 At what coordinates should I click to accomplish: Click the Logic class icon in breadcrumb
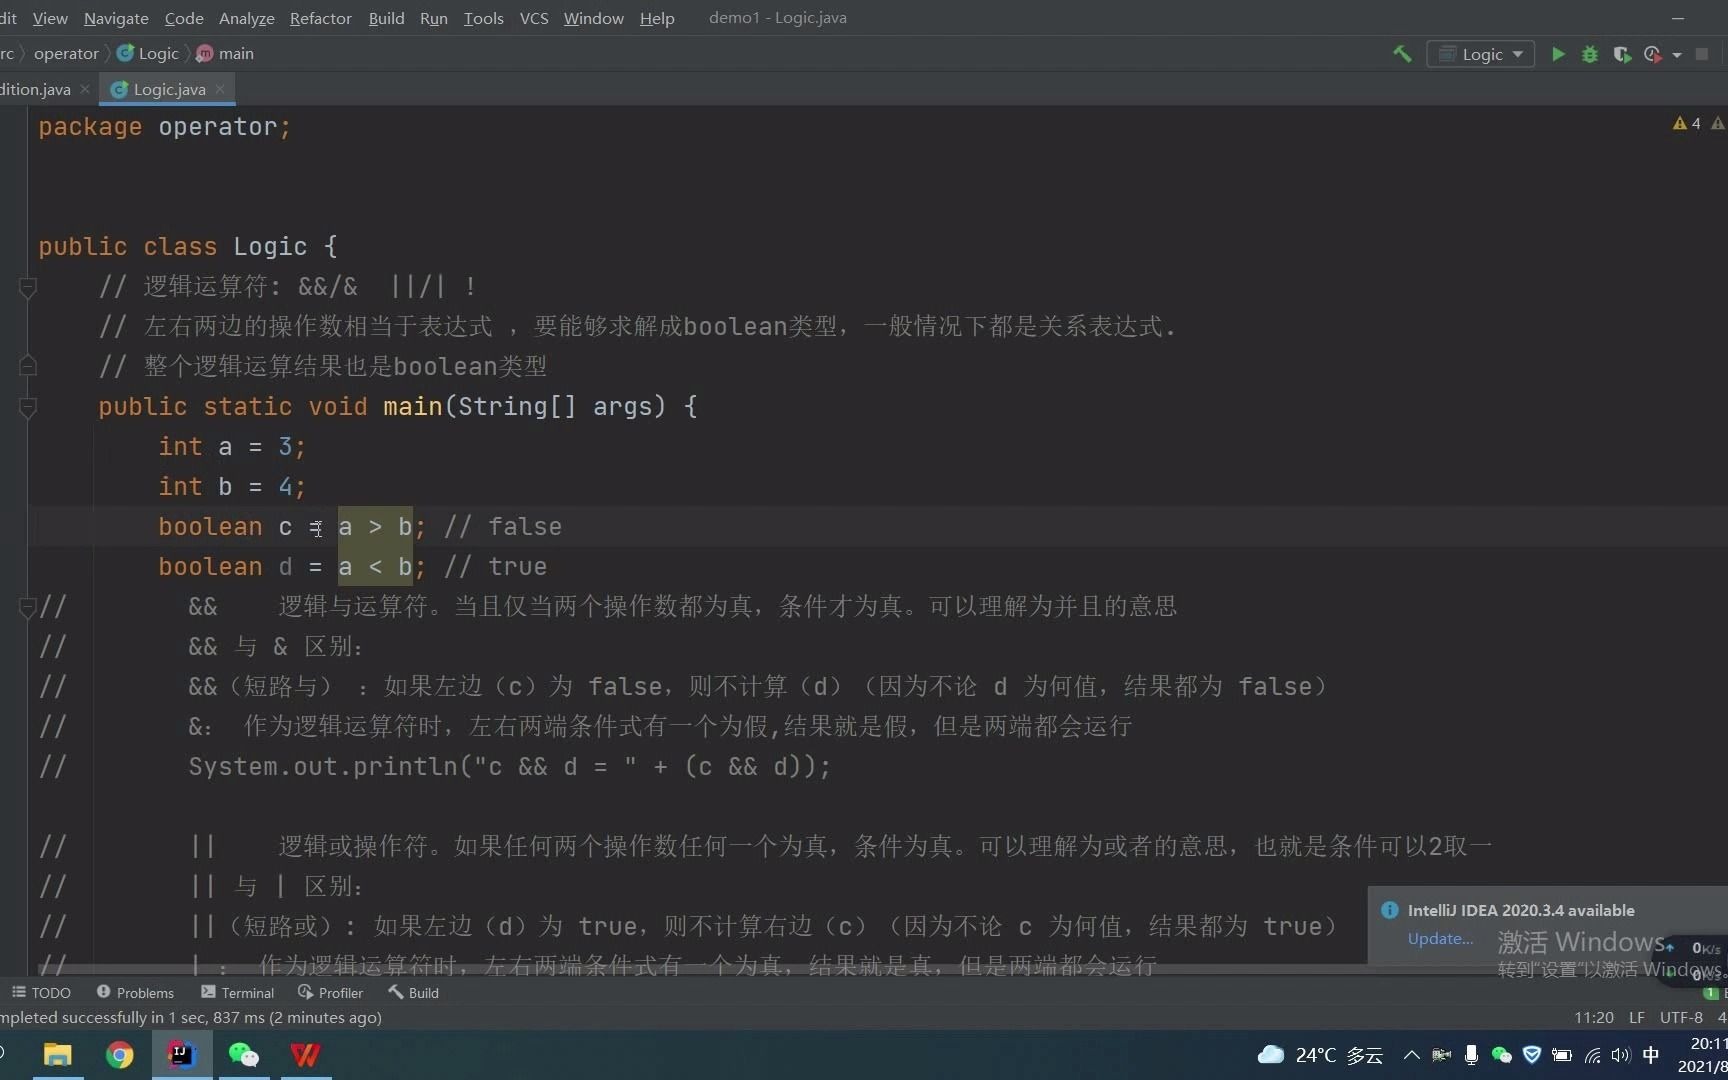(x=125, y=53)
